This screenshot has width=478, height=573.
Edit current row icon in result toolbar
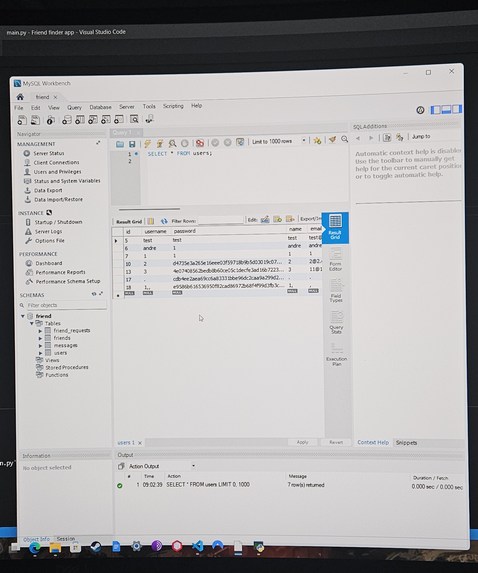[265, 219]
